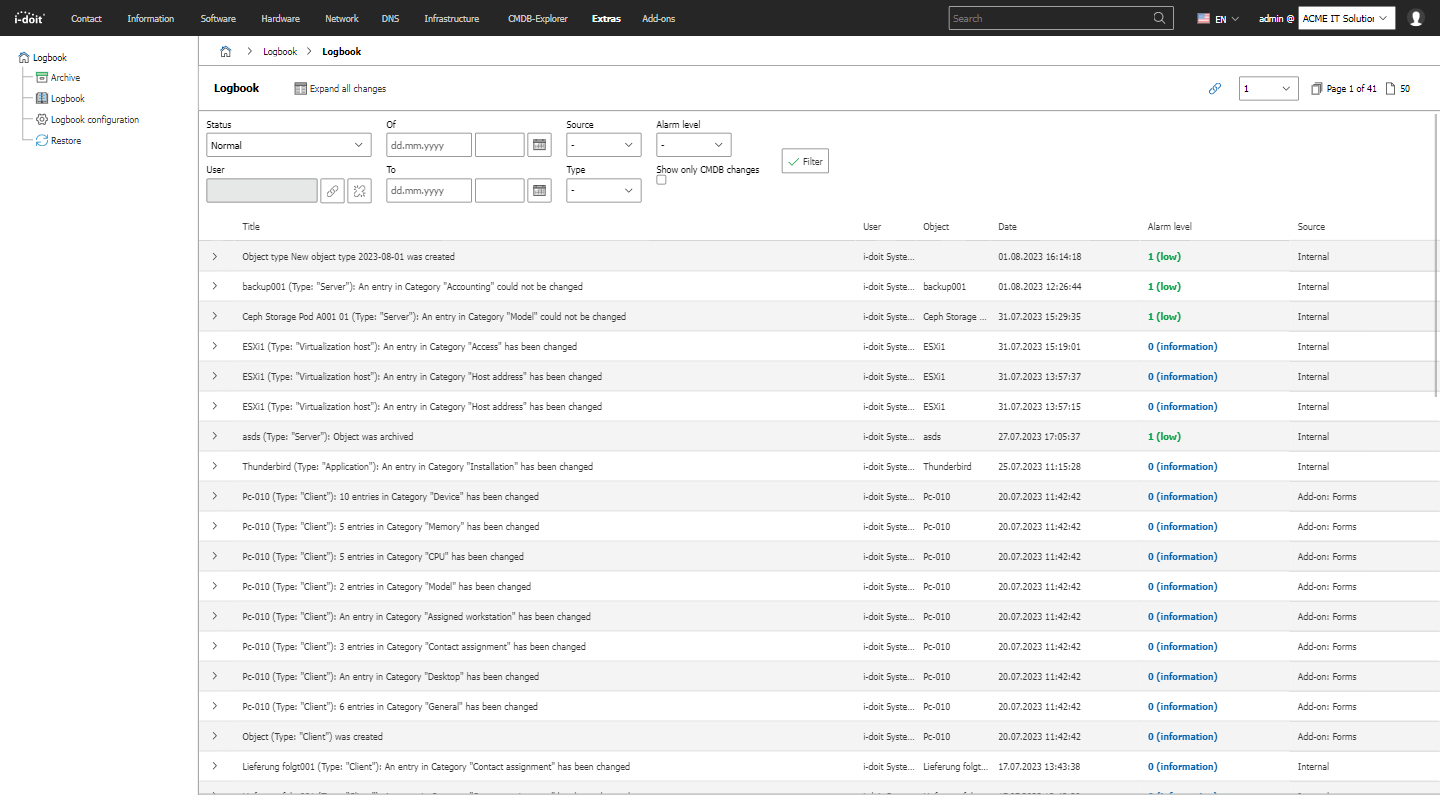Open the Software menu
The image size is (1440, 795).
(218, 18)
